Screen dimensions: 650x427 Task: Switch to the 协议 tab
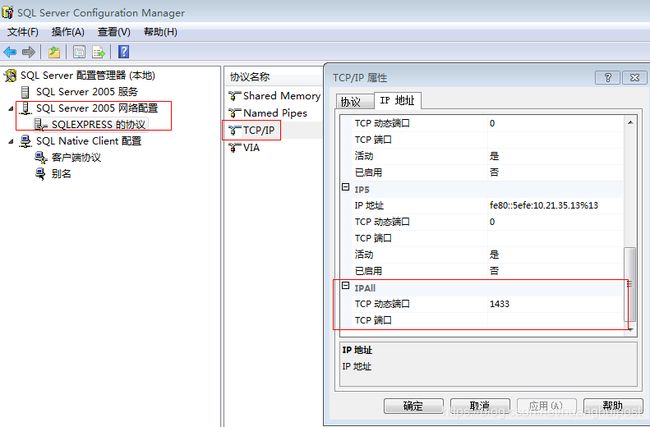354,102
